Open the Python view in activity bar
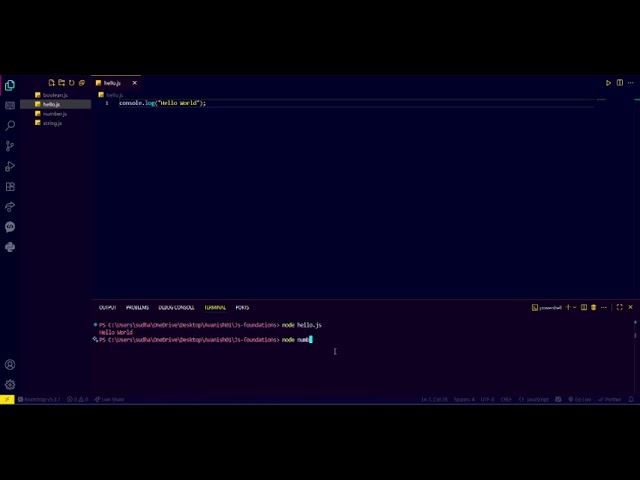Screen dimensions: 640x480 coord(10,247)
